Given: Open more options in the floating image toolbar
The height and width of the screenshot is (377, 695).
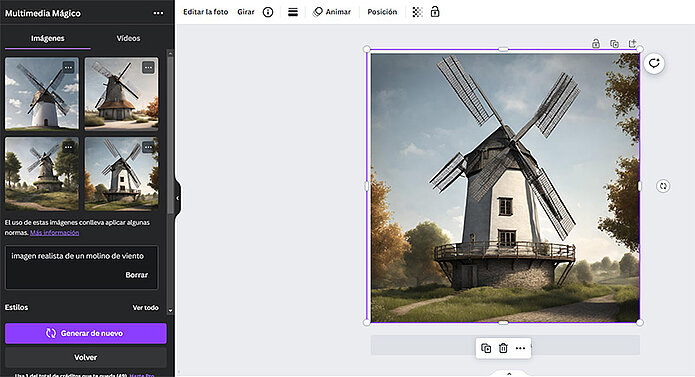Looking at the screenshot, I should 520,348.
